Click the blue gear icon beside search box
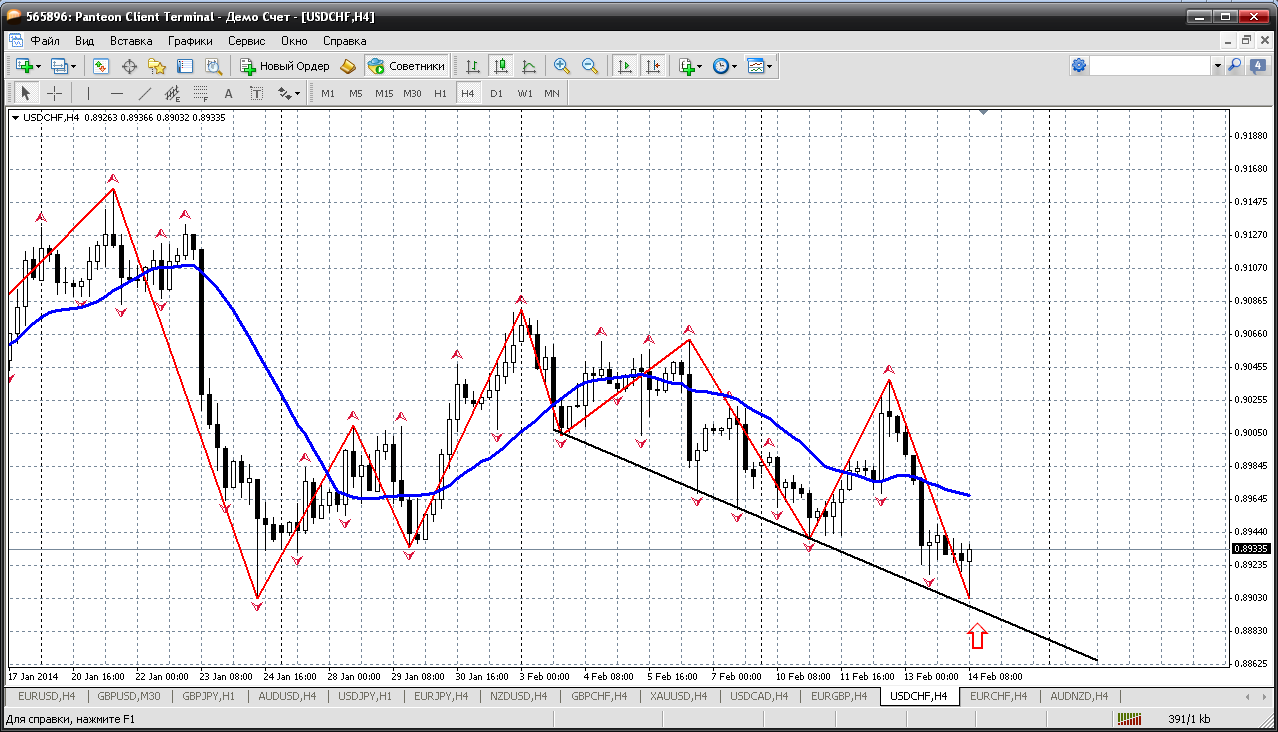Screen dimensions: 1278x732 pyautogui.click(x=1079, y=65)
